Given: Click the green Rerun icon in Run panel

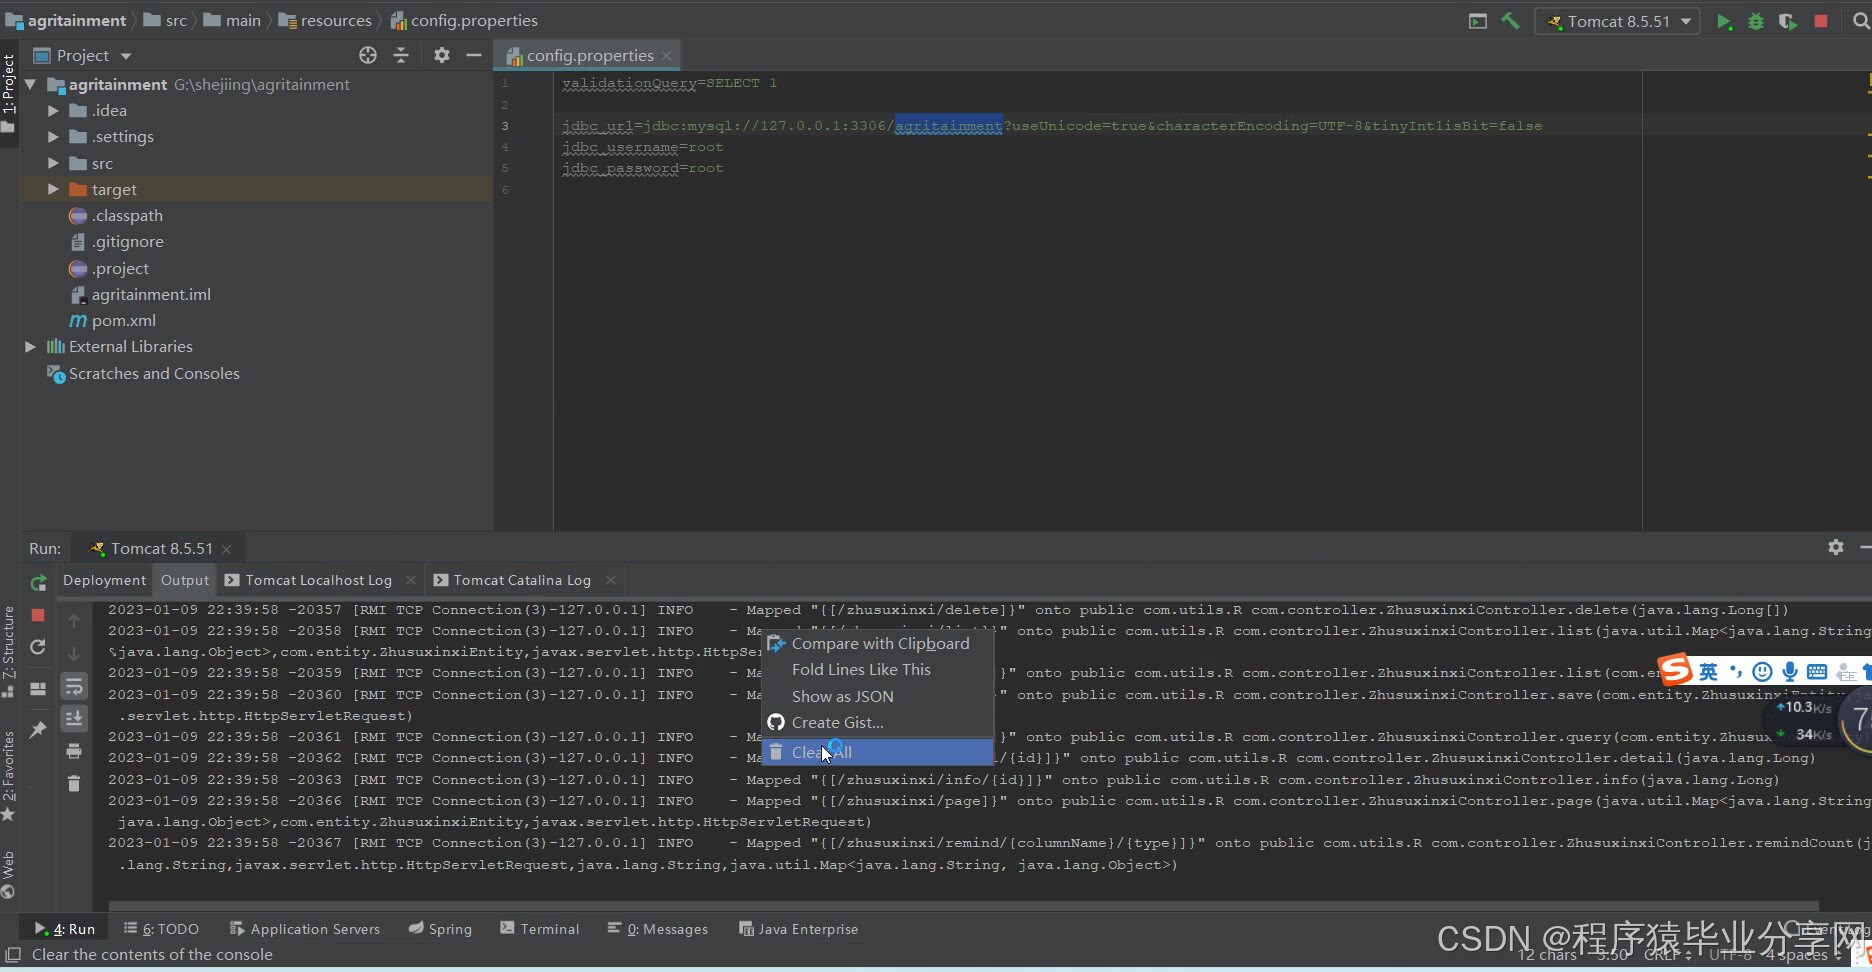Looking at the screenshot, I should [x=38, y=582].
